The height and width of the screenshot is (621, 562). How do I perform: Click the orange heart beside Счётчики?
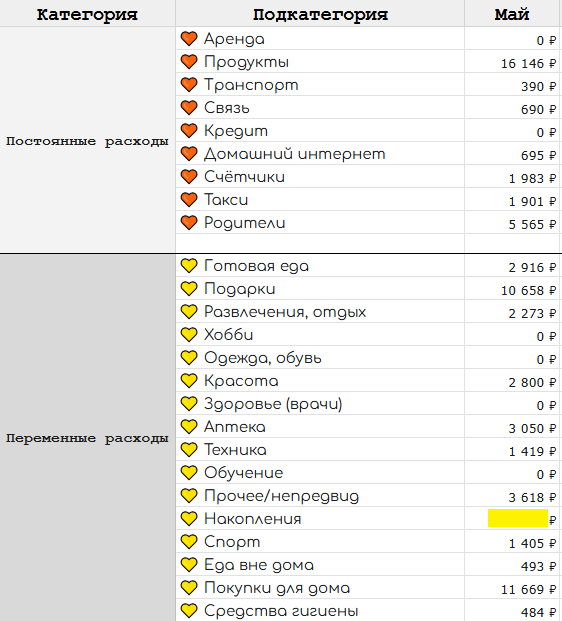click(189, 177)
